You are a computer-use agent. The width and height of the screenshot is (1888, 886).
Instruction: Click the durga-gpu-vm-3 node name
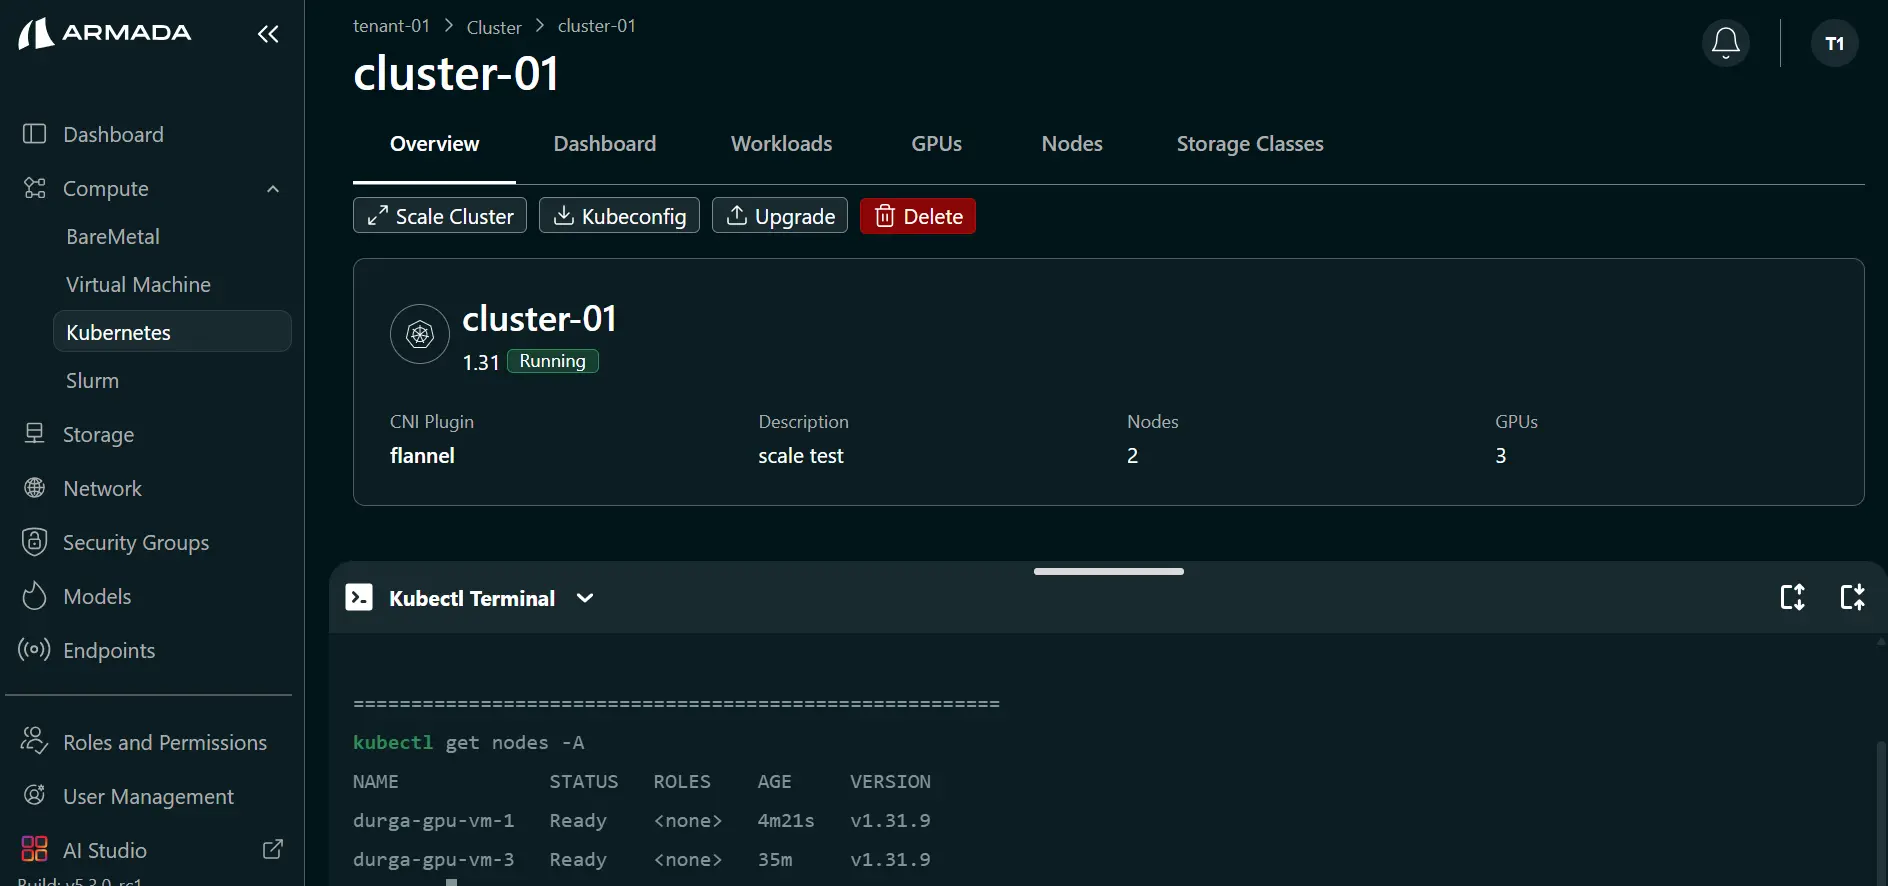[x=433, y=860]
